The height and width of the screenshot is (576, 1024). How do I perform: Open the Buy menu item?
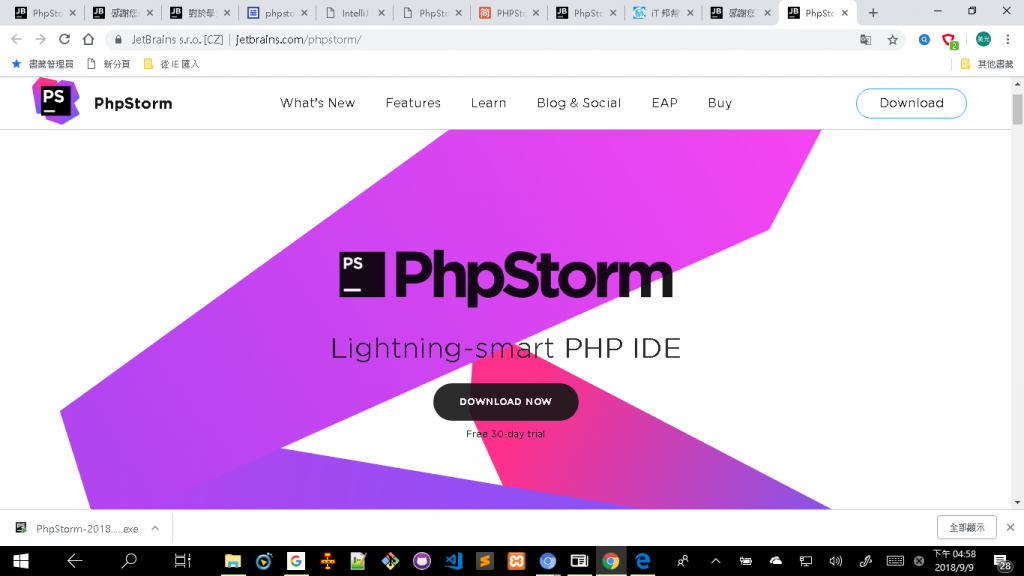click(720, 103)
